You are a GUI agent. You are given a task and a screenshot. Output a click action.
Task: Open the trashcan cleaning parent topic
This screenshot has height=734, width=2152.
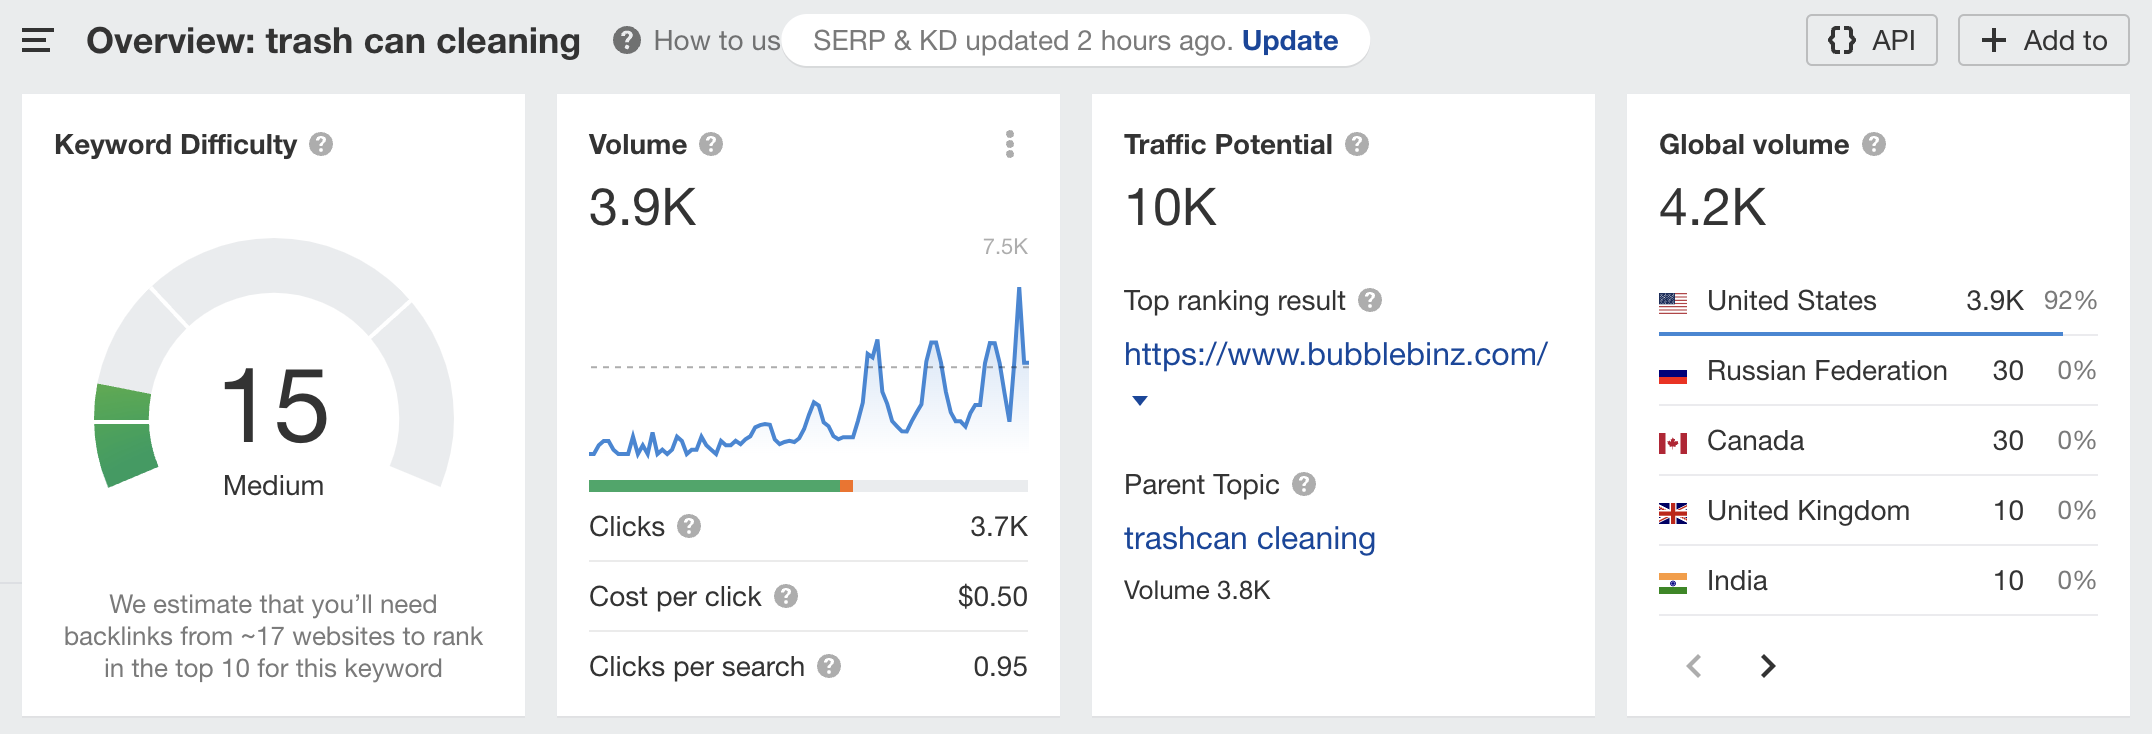pos(1249,539)
